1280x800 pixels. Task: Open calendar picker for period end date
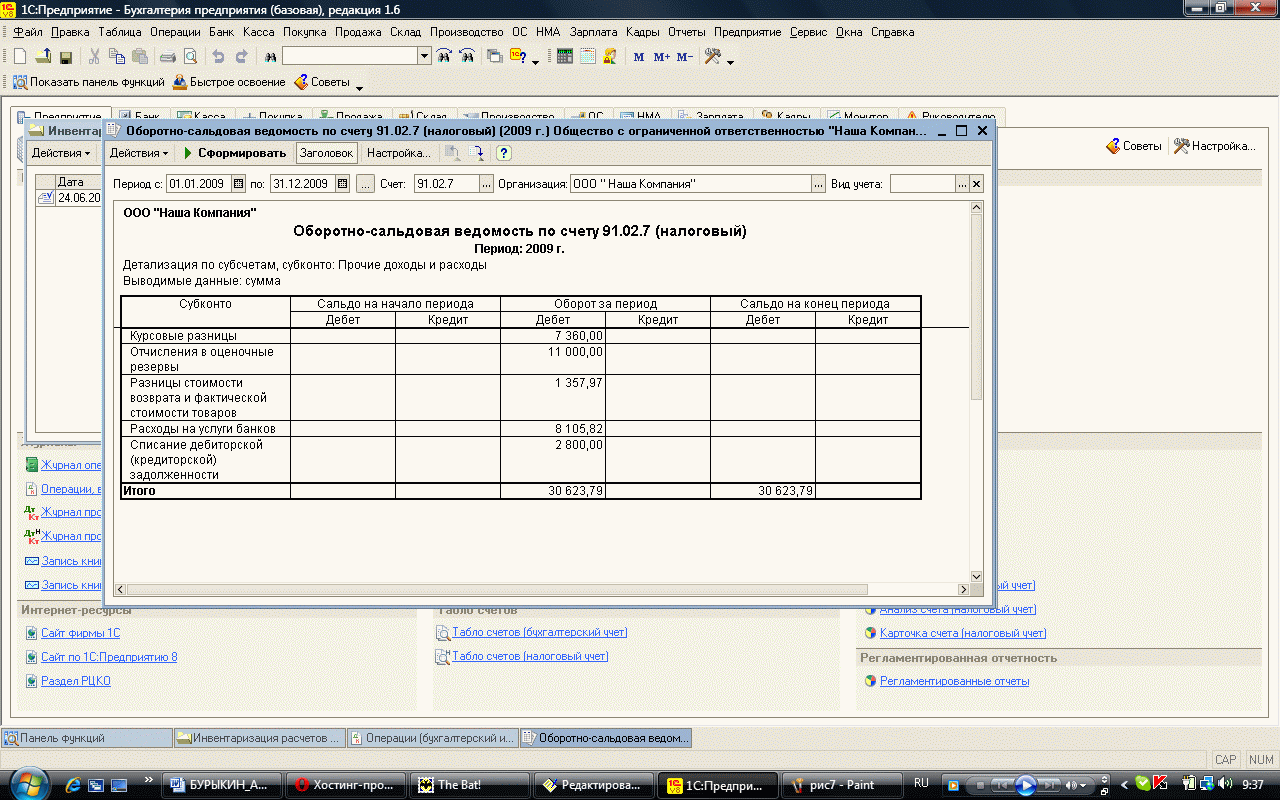point(343,184)
